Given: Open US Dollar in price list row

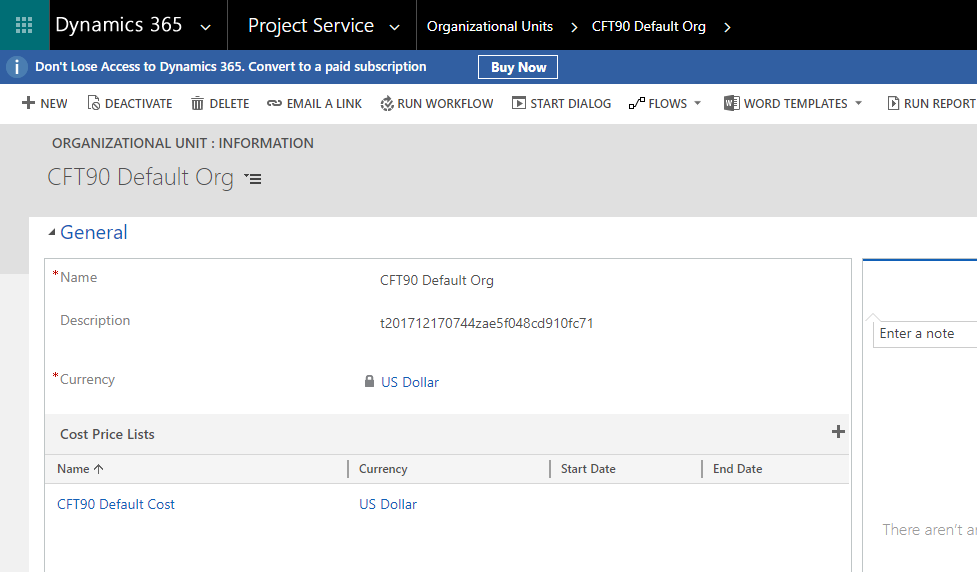Looking at the screenshot, I should click(388, 505).
